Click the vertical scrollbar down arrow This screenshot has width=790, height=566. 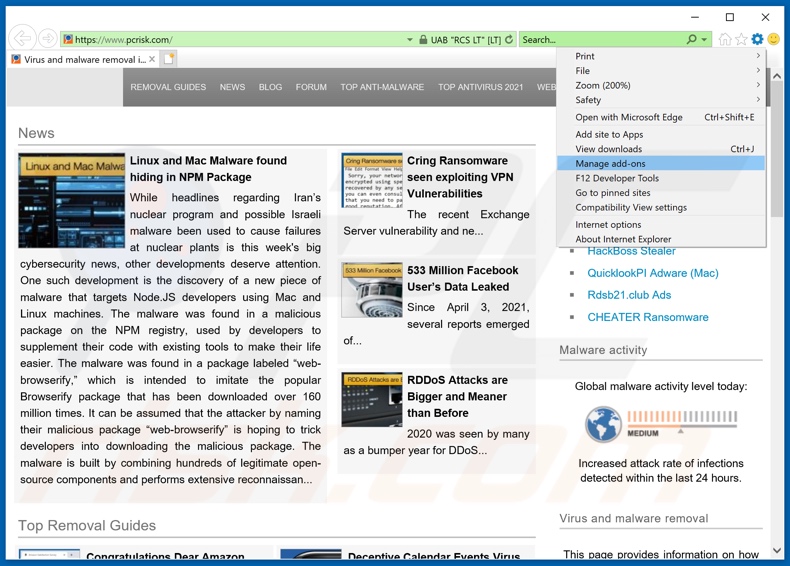tap(777, 551)
